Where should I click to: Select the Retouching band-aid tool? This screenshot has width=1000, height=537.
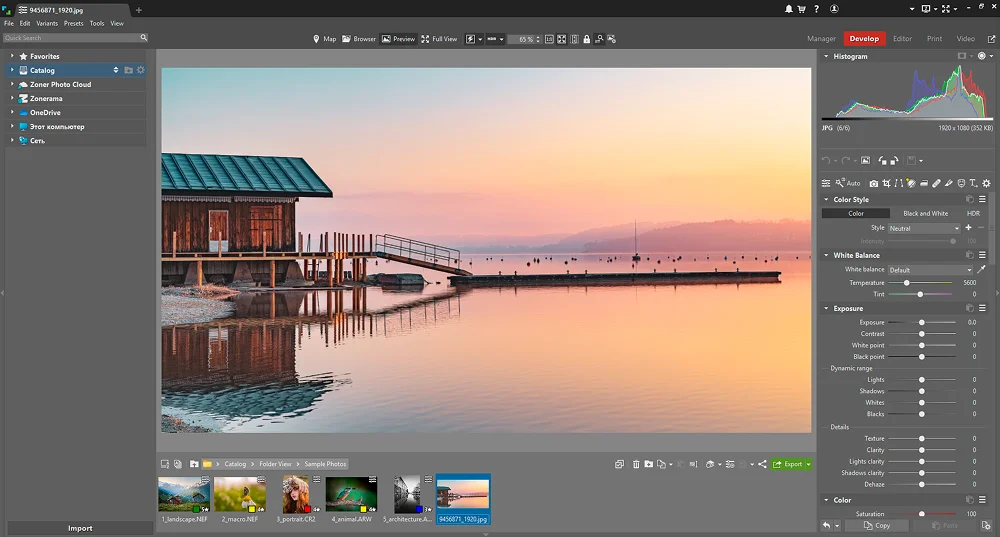tap(936, 183)
